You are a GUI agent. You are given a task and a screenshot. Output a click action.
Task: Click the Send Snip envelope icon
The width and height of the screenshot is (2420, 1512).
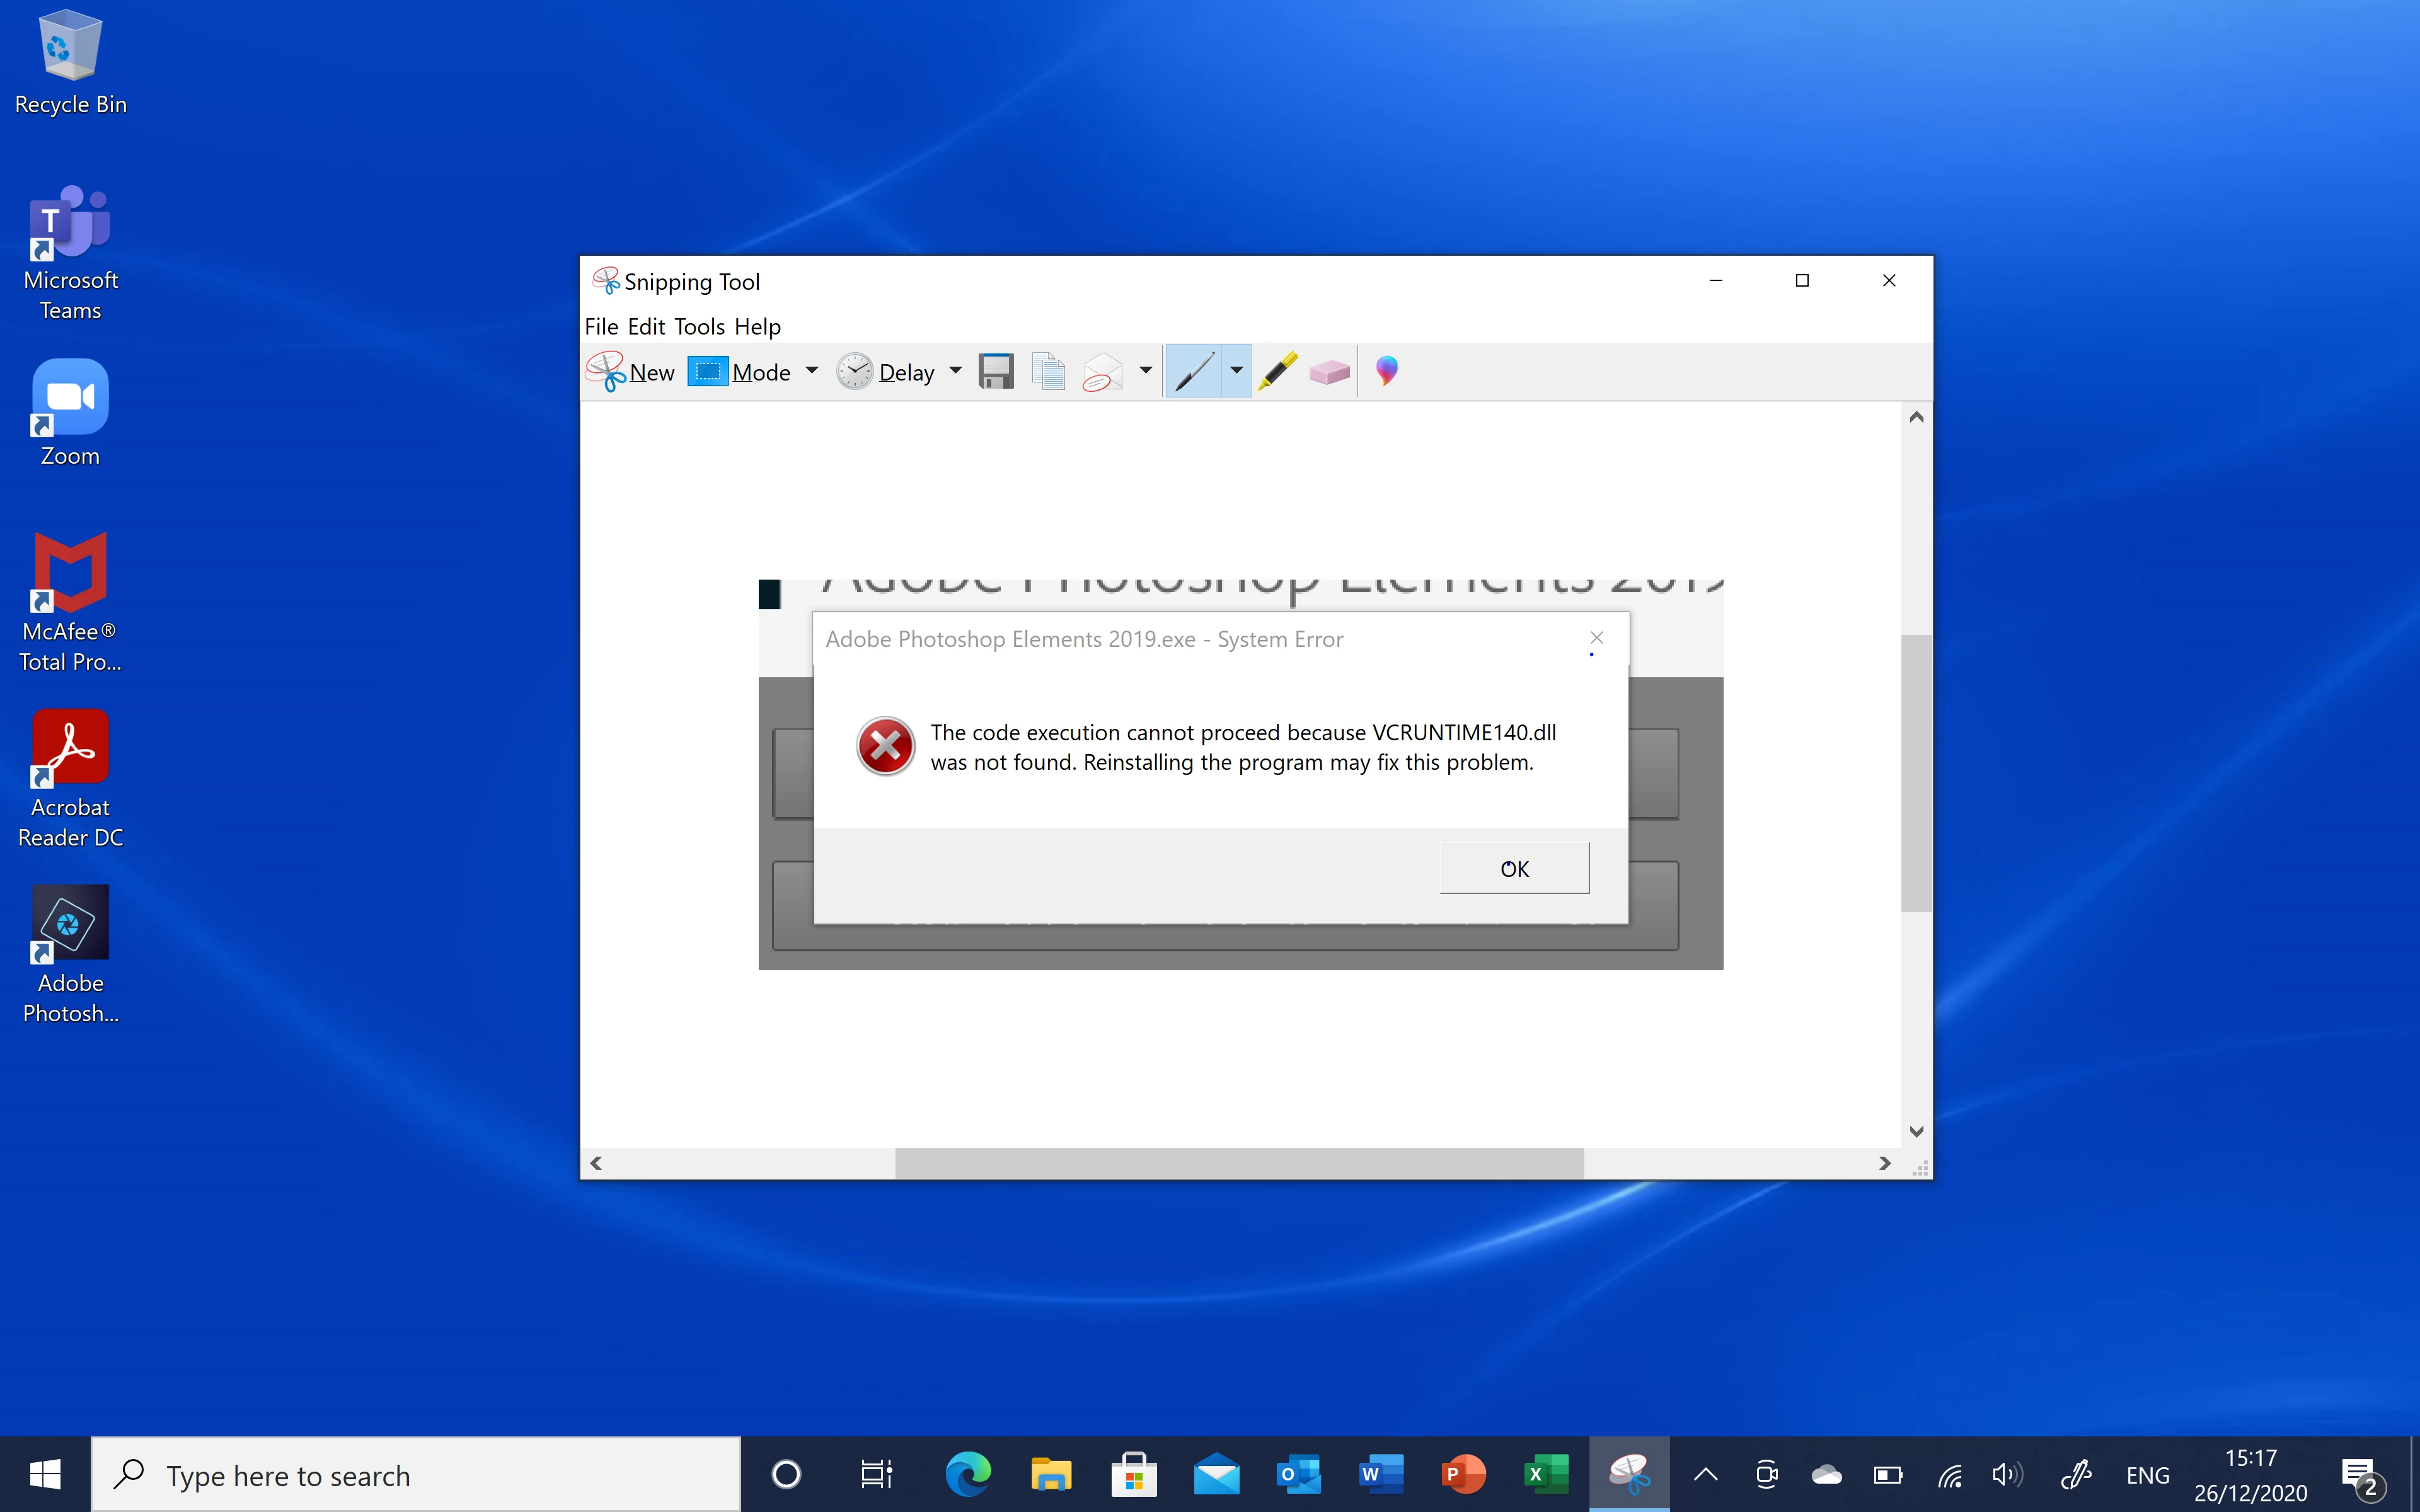[x=1103, y=372]
